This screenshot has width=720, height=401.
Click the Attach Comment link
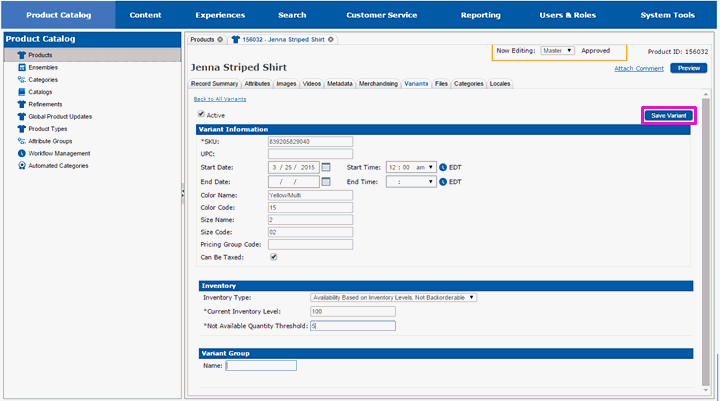pos(639,68)
